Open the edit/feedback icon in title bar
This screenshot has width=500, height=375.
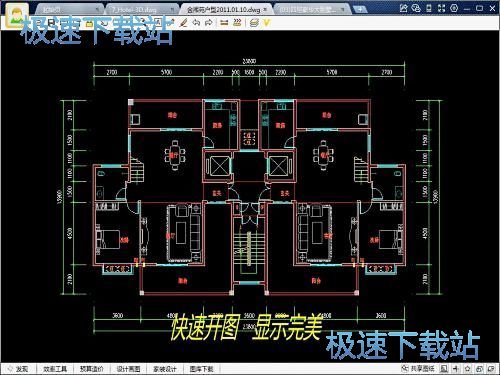pyautogui.click(x=403, y=8)
